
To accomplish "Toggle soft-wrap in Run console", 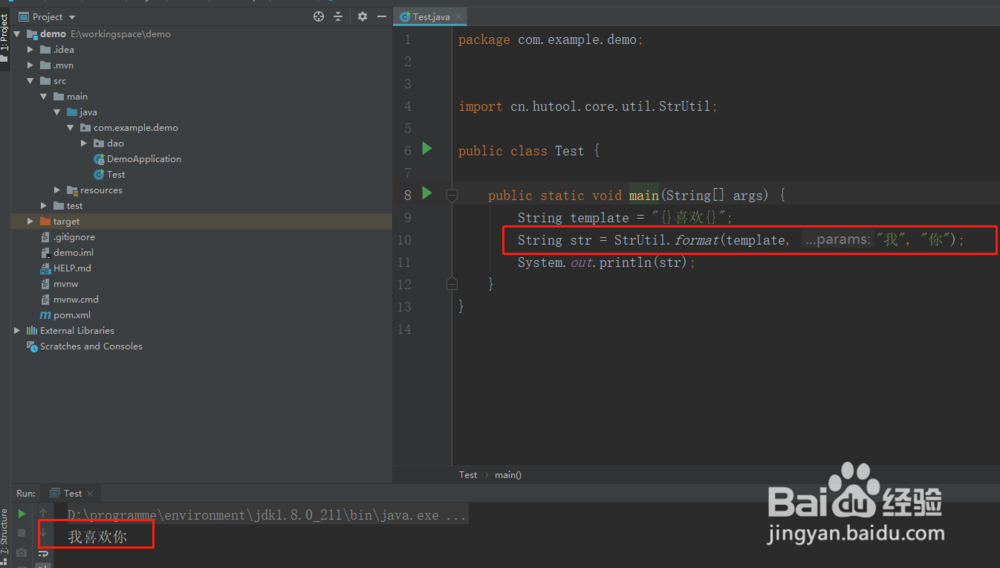I will coord(43,553).
